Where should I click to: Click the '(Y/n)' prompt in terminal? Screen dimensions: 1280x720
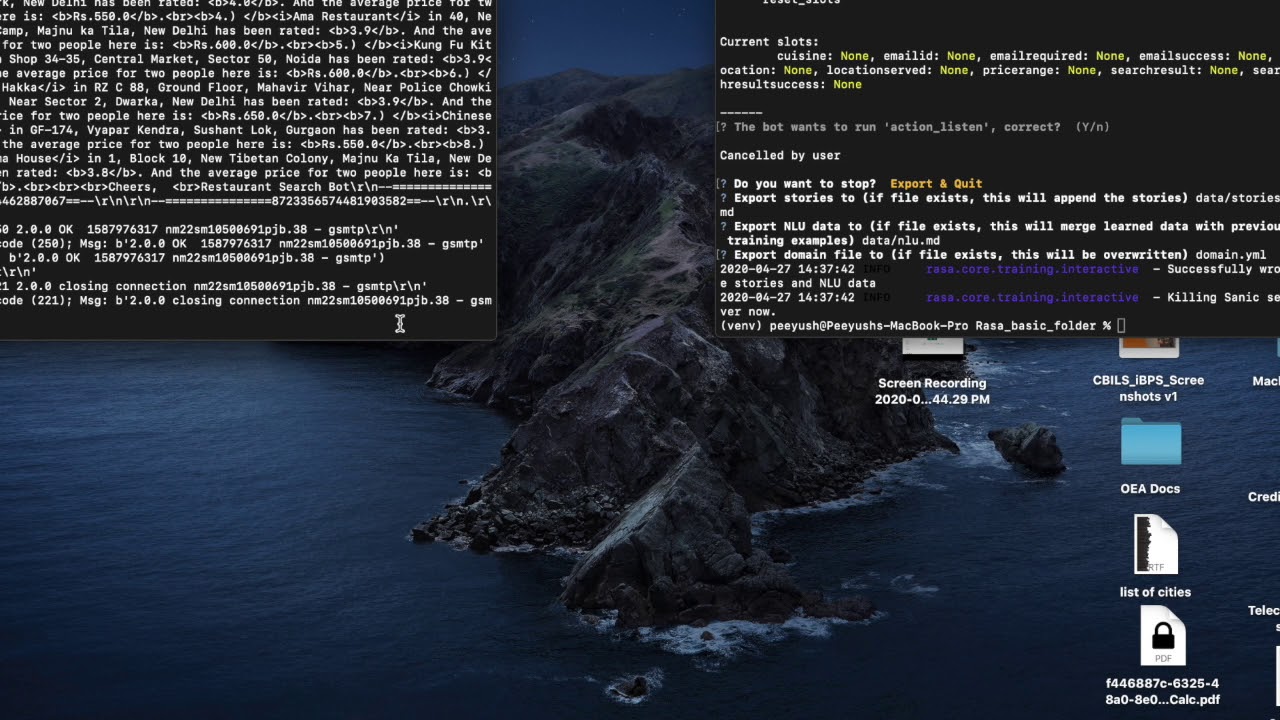tap(1092, 127)
